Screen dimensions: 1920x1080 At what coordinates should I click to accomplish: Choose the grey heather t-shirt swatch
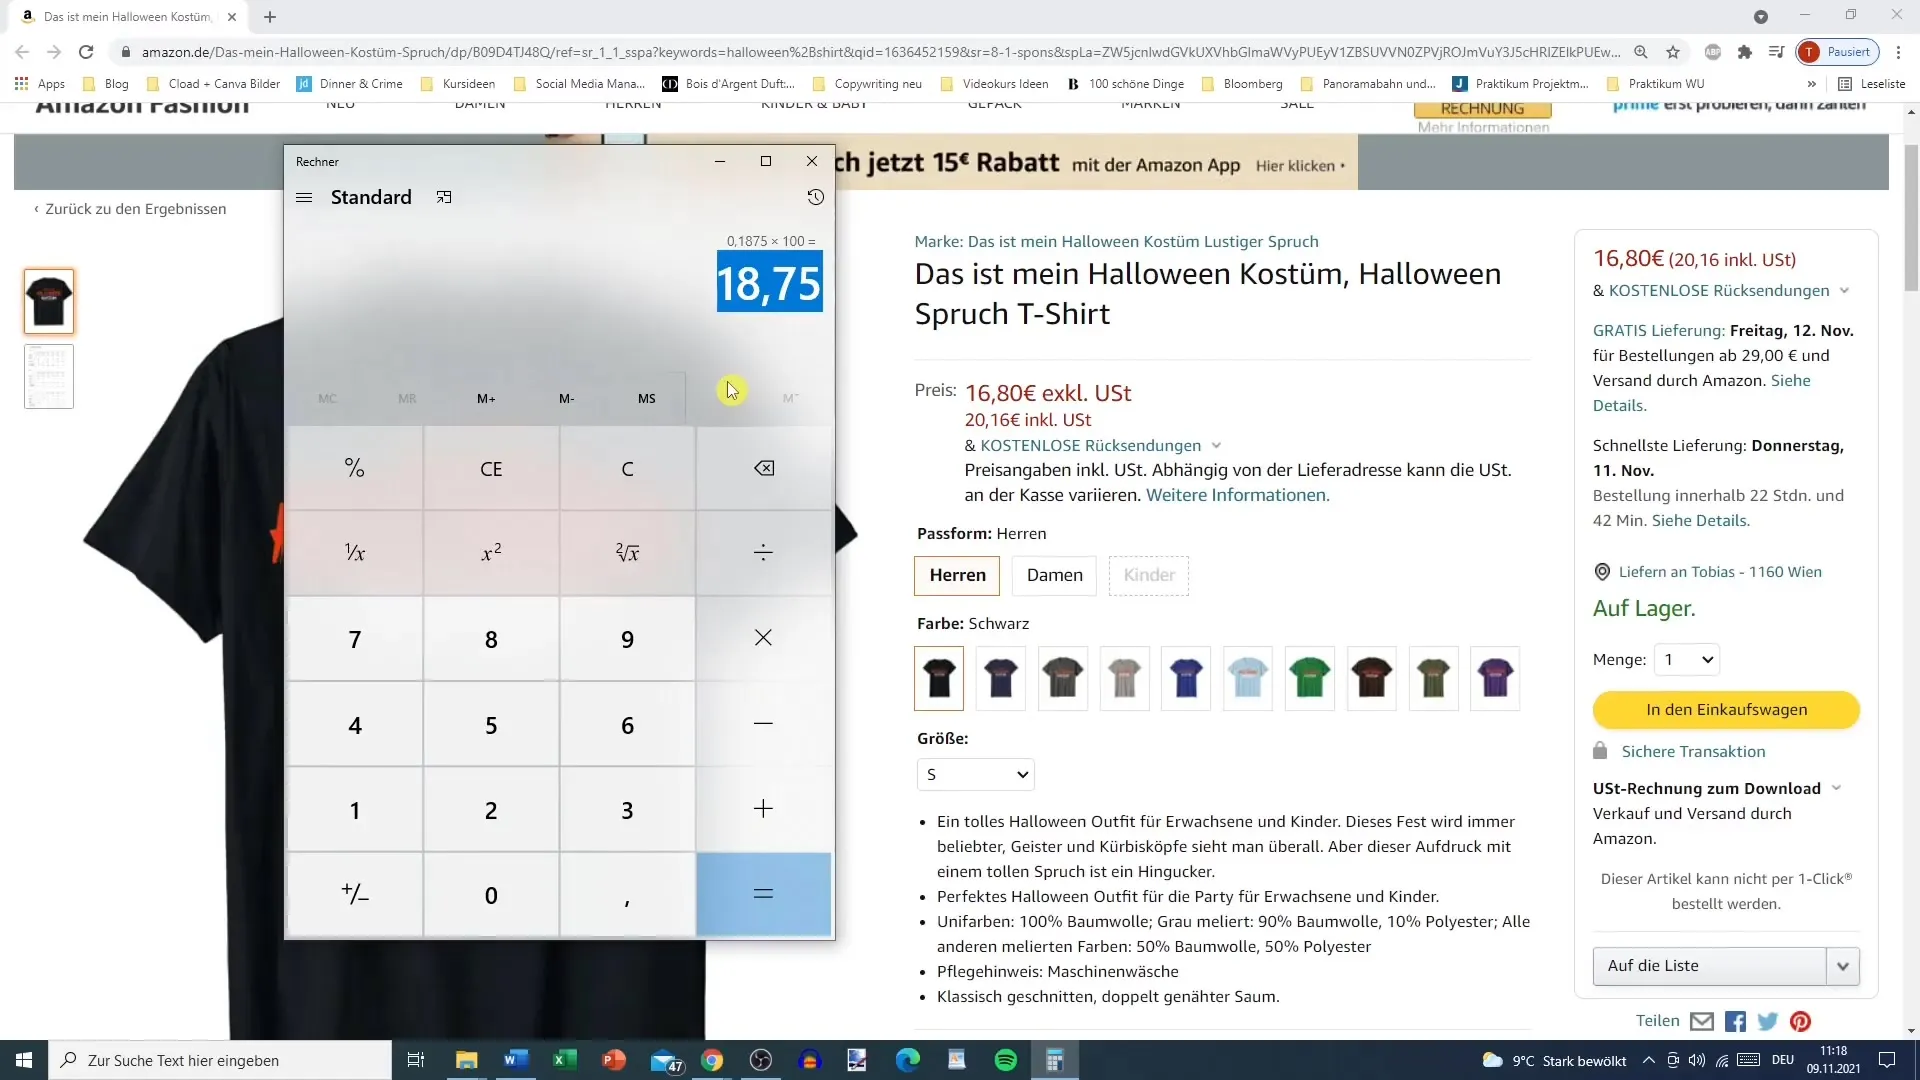(1124, 678)
